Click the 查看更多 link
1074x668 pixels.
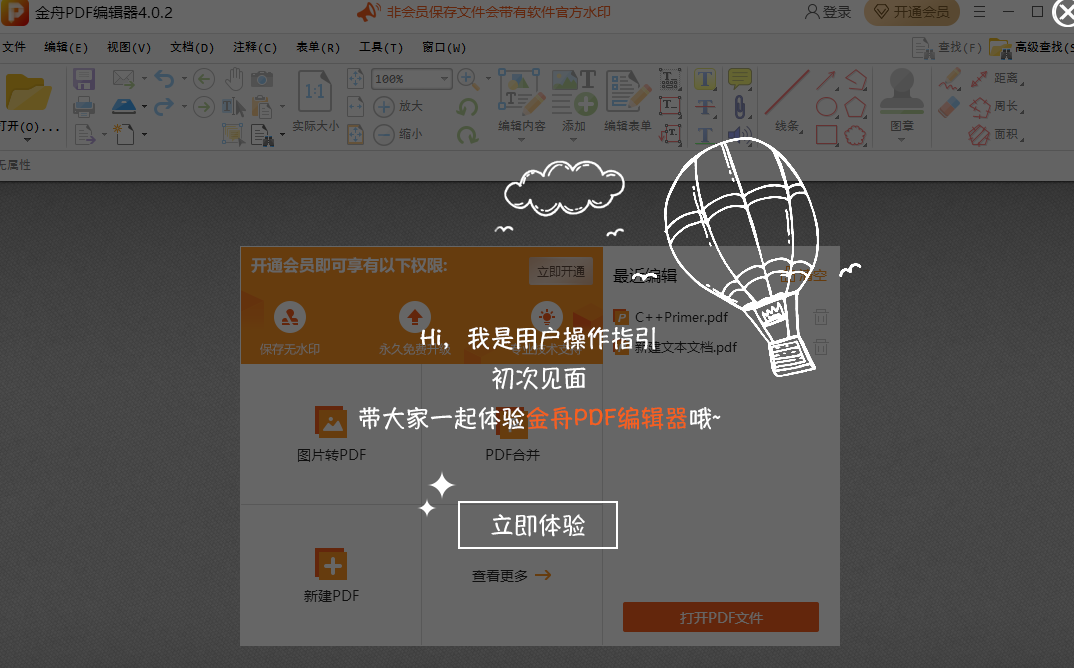(x=511, y=576)
